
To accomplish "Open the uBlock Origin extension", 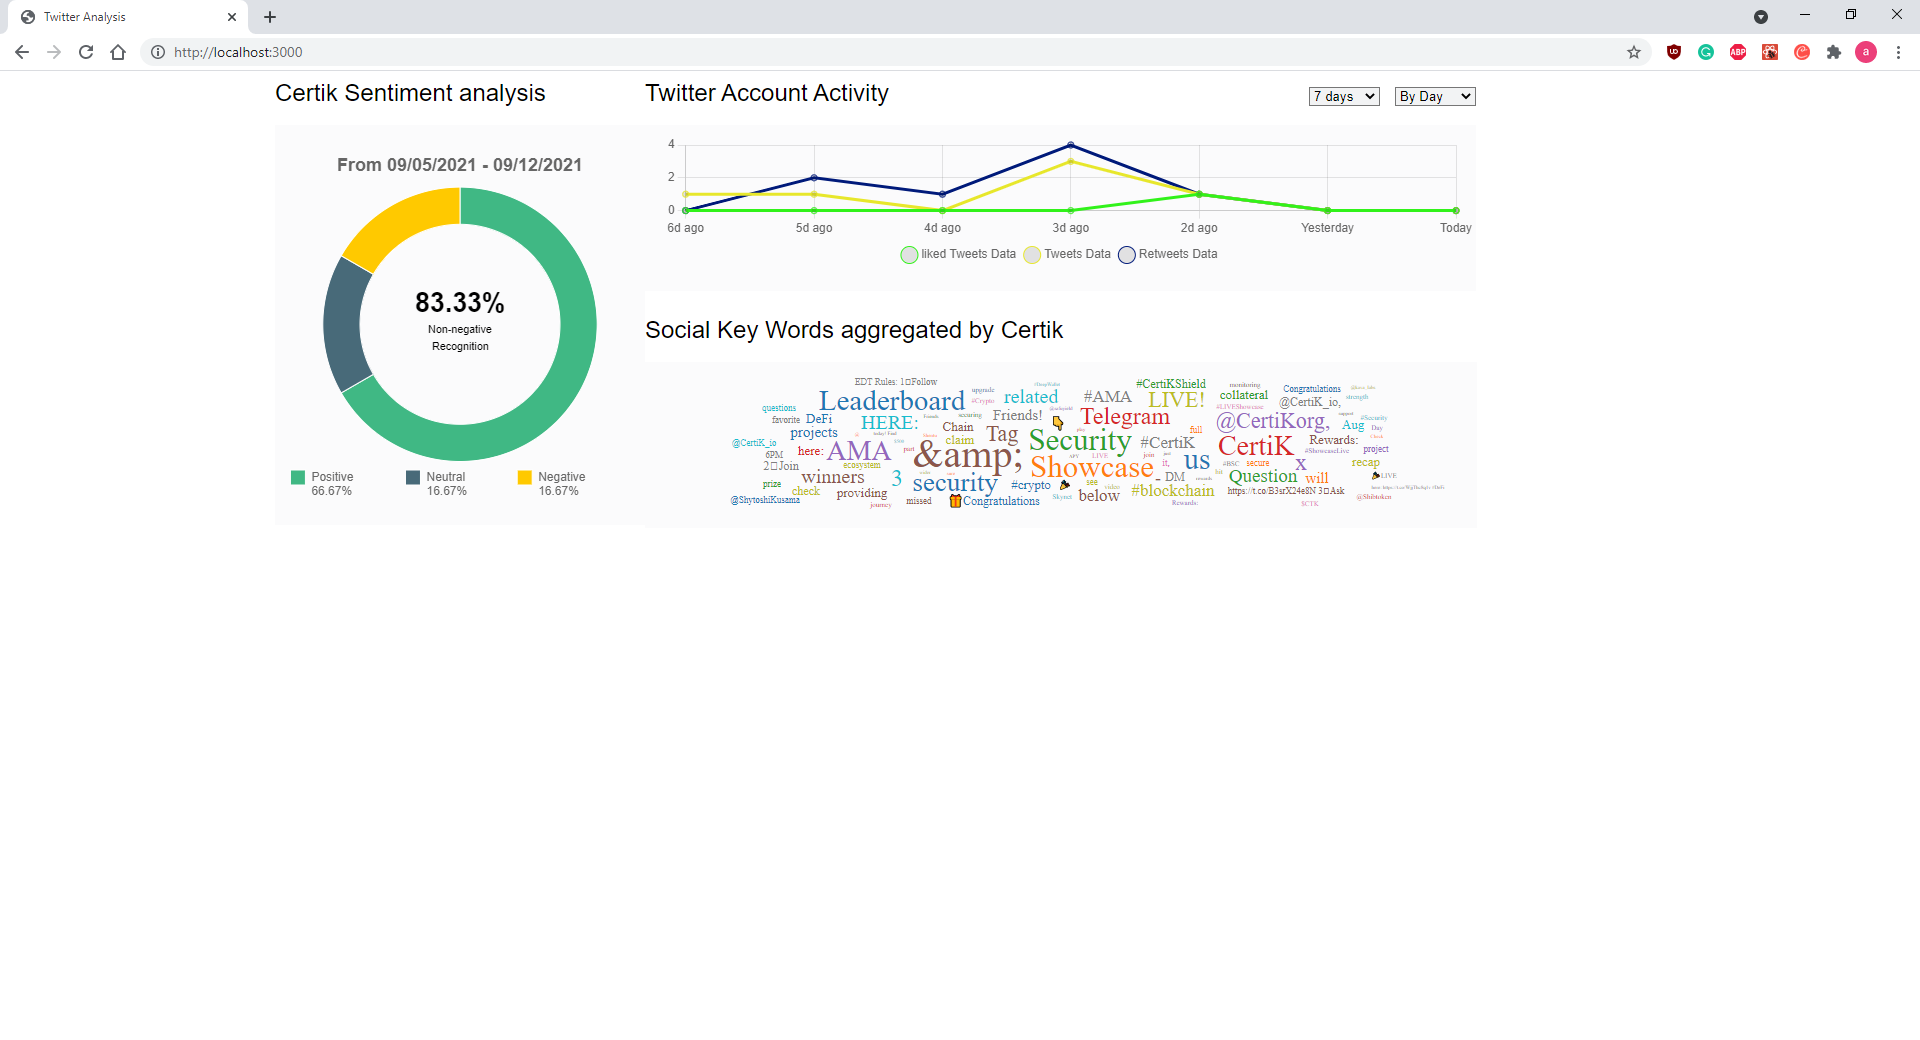I will pyautogui.click(x=1674, y=52).
